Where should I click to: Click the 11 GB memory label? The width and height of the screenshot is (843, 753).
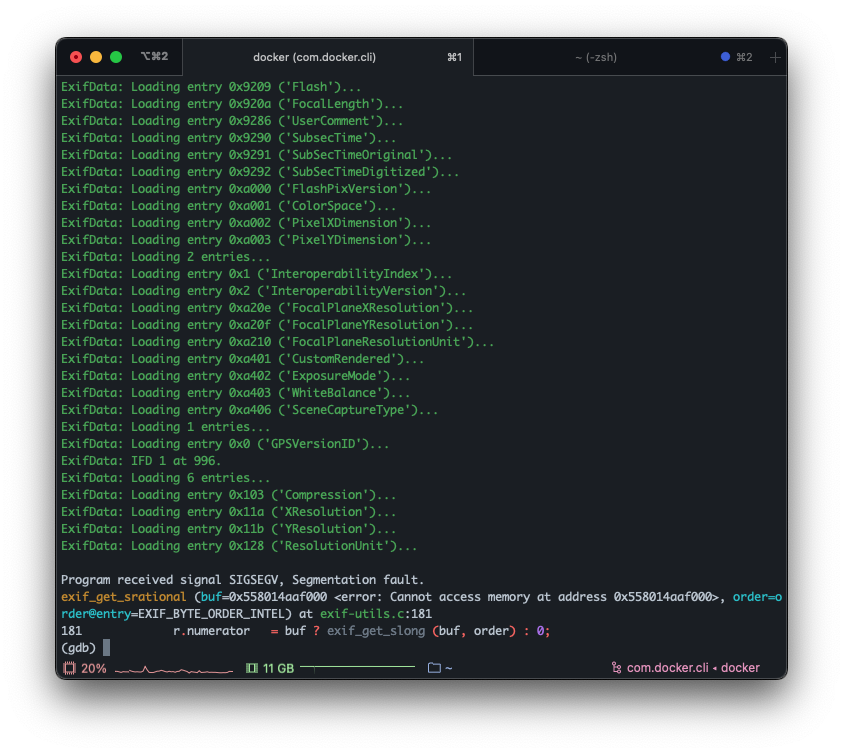(x=278, y=668)
